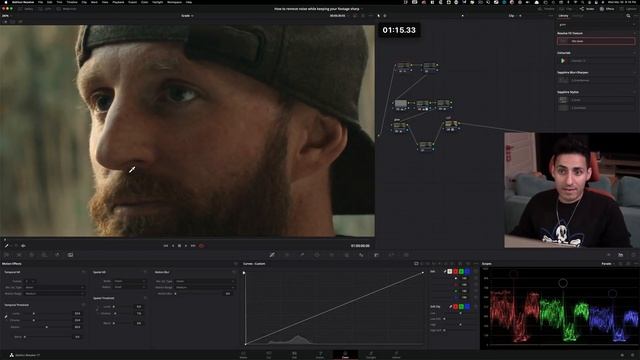Click the Temporal Threshold Chroma value field
This screenshot has width=640, height=360.
77,320
